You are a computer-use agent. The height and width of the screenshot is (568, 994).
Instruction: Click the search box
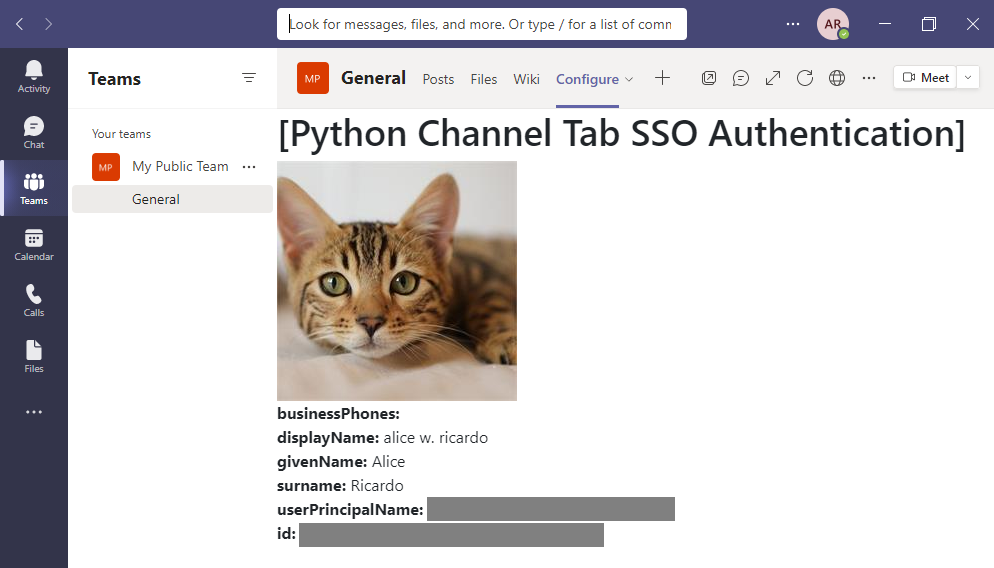(482, 24)
